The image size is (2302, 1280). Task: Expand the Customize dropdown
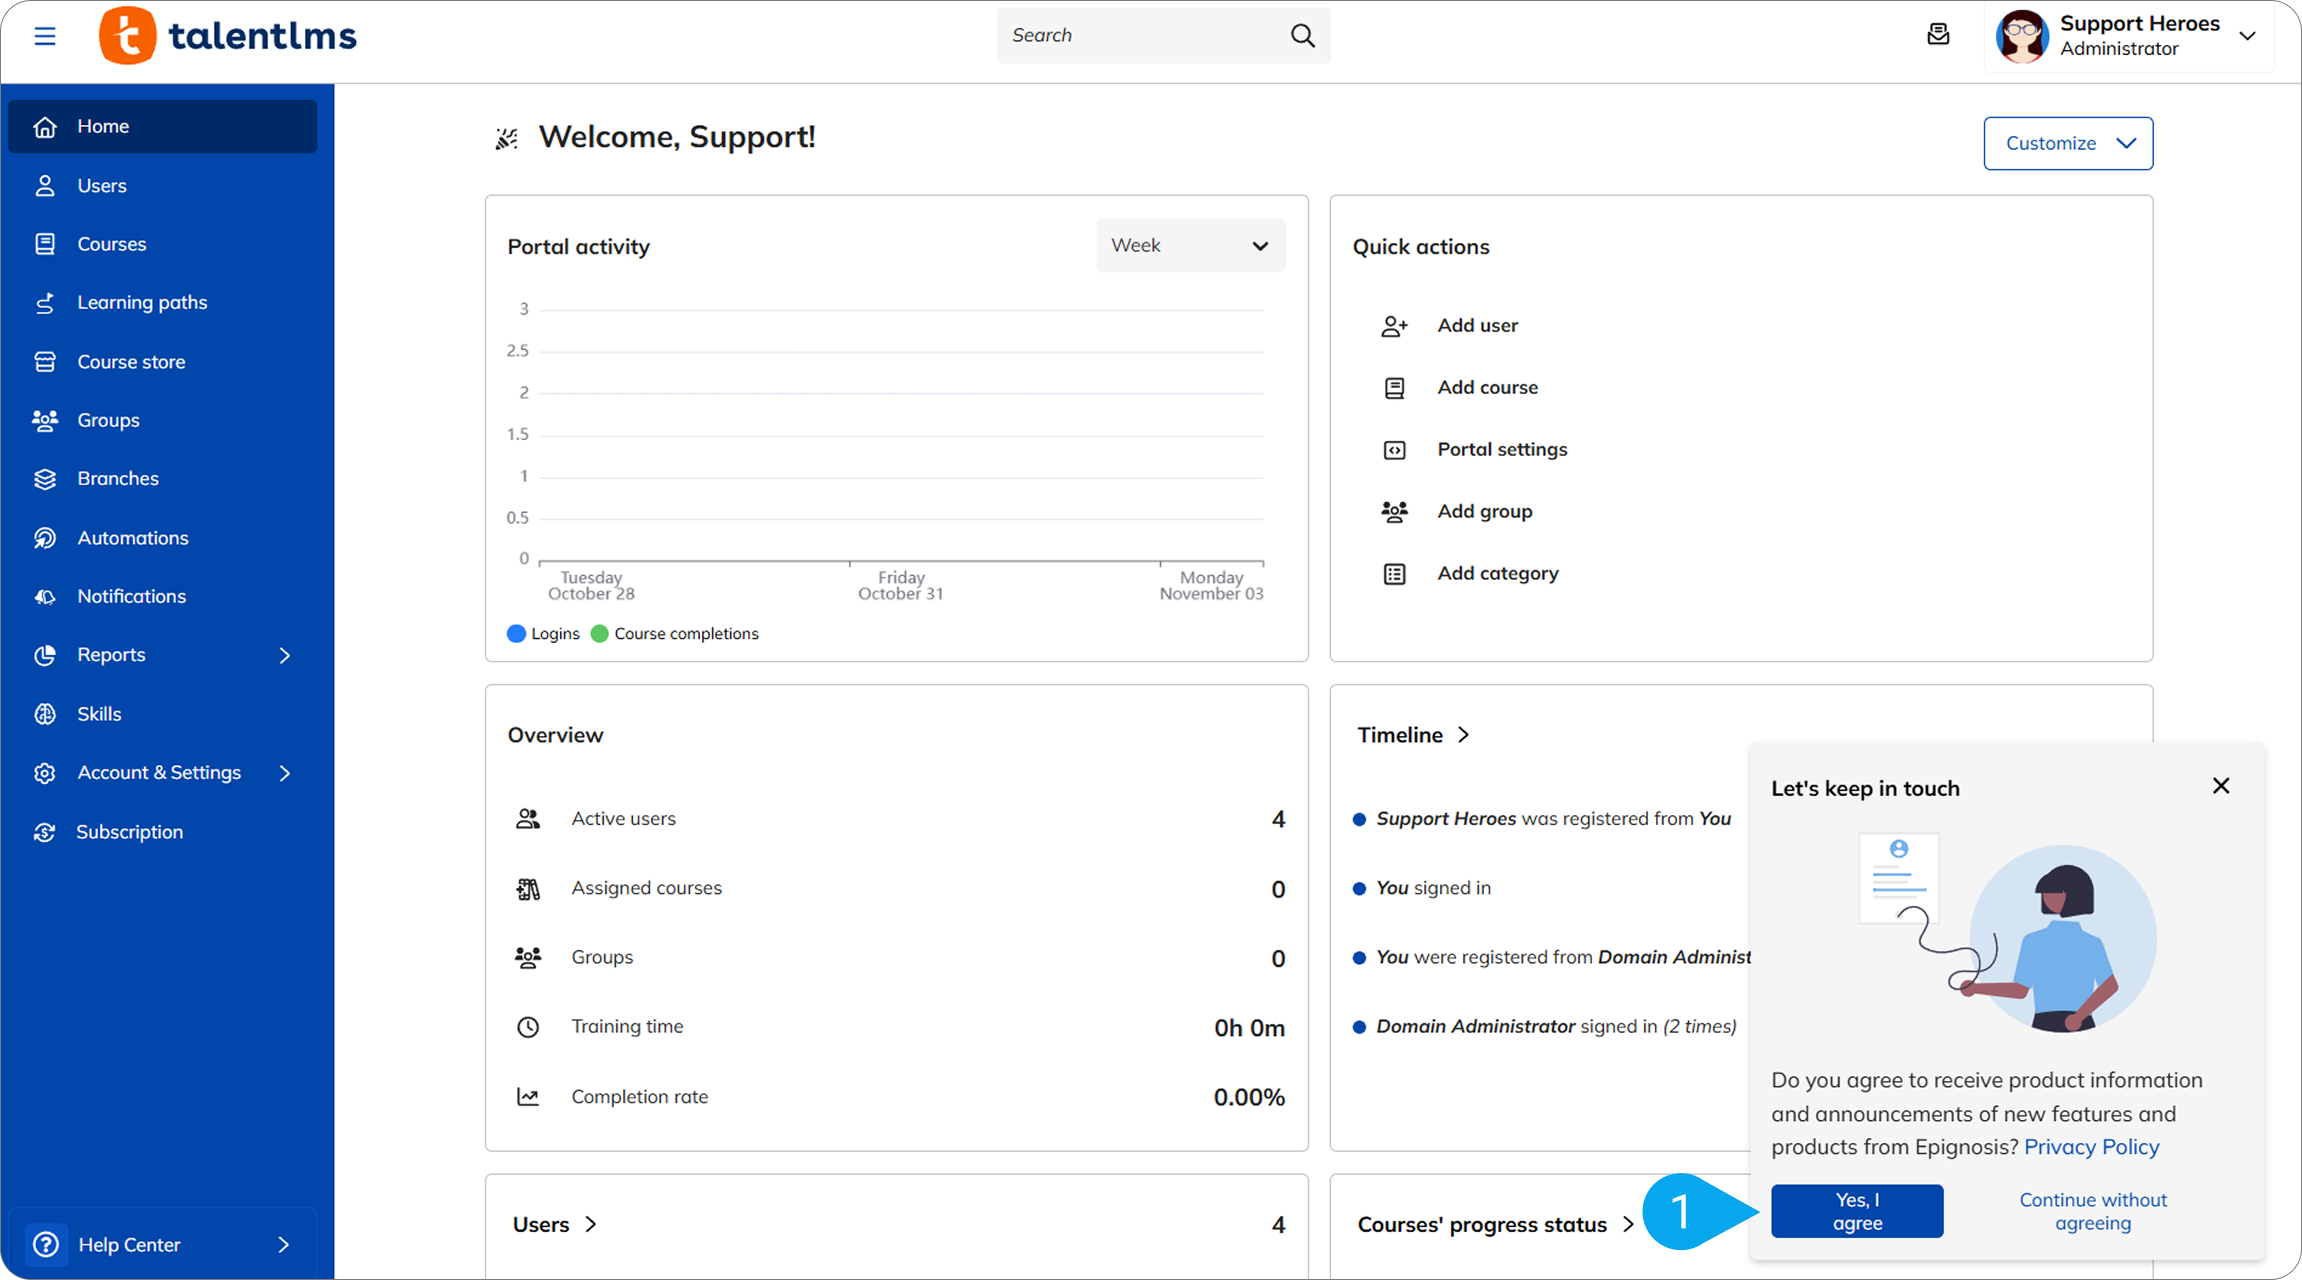point(2068,144)
